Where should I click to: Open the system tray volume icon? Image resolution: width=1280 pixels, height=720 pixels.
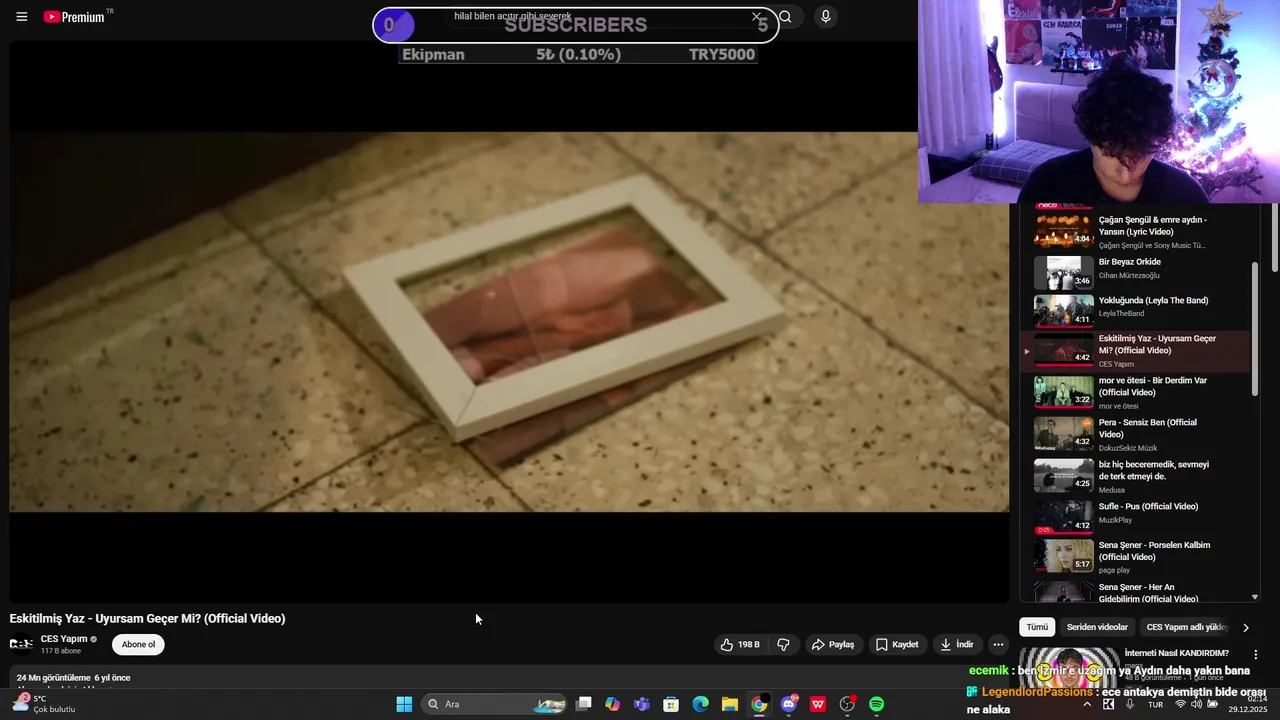(1196, 704)
